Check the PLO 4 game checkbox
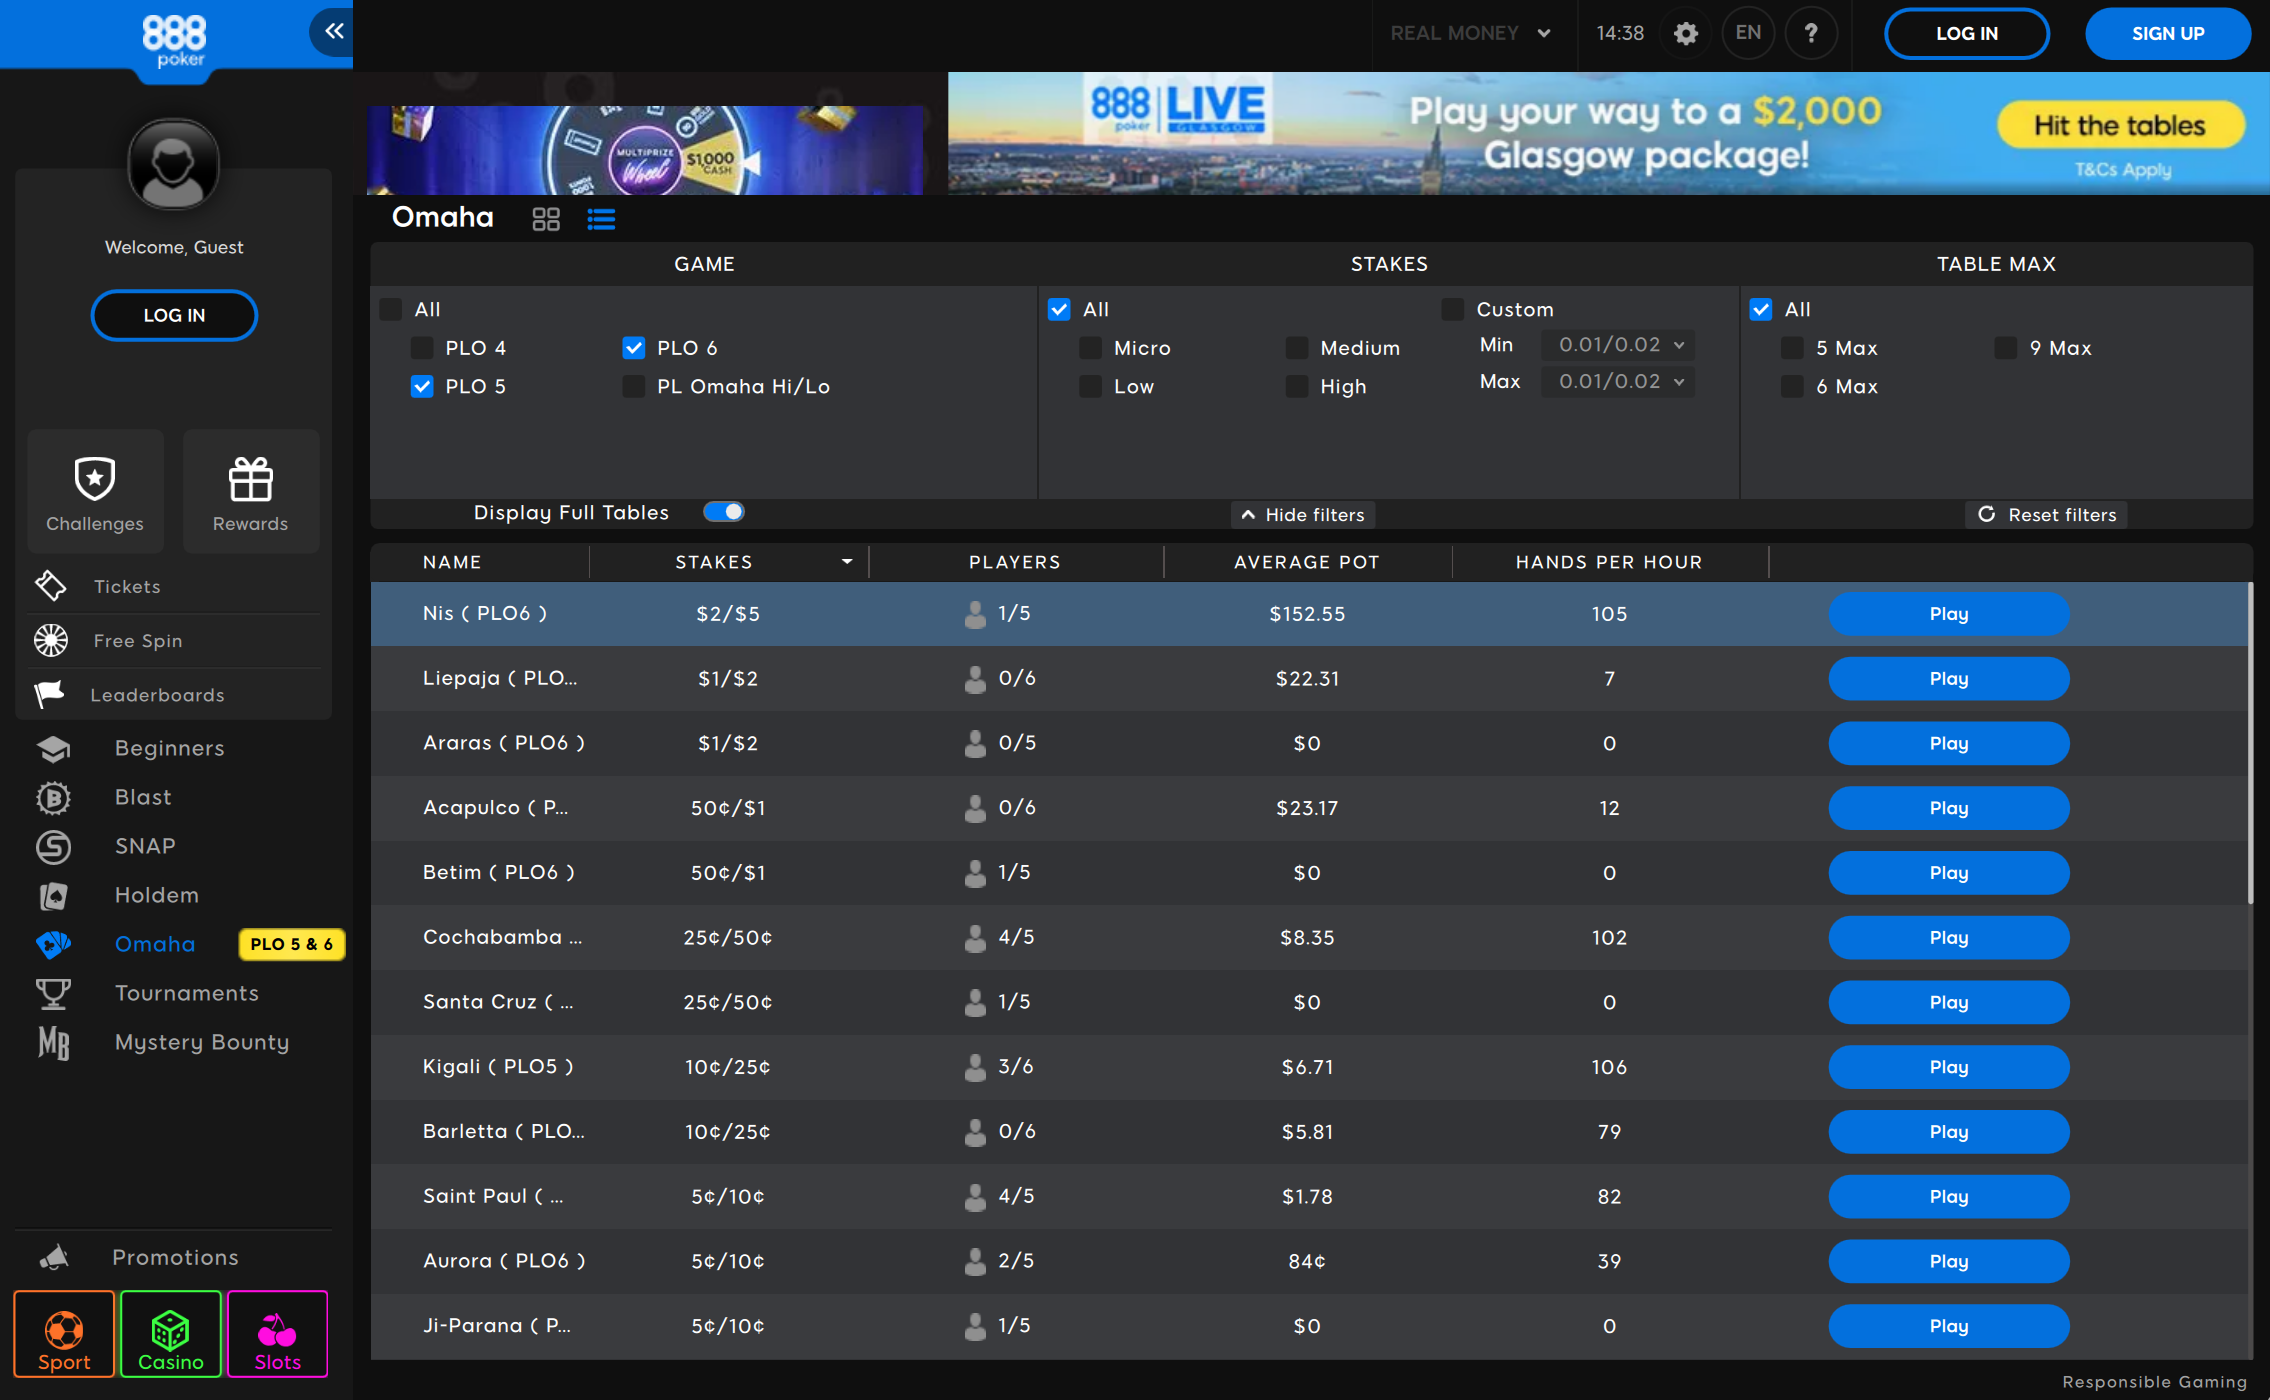Viewport: 2270px width, 1400px height. (x=422, y=348)
